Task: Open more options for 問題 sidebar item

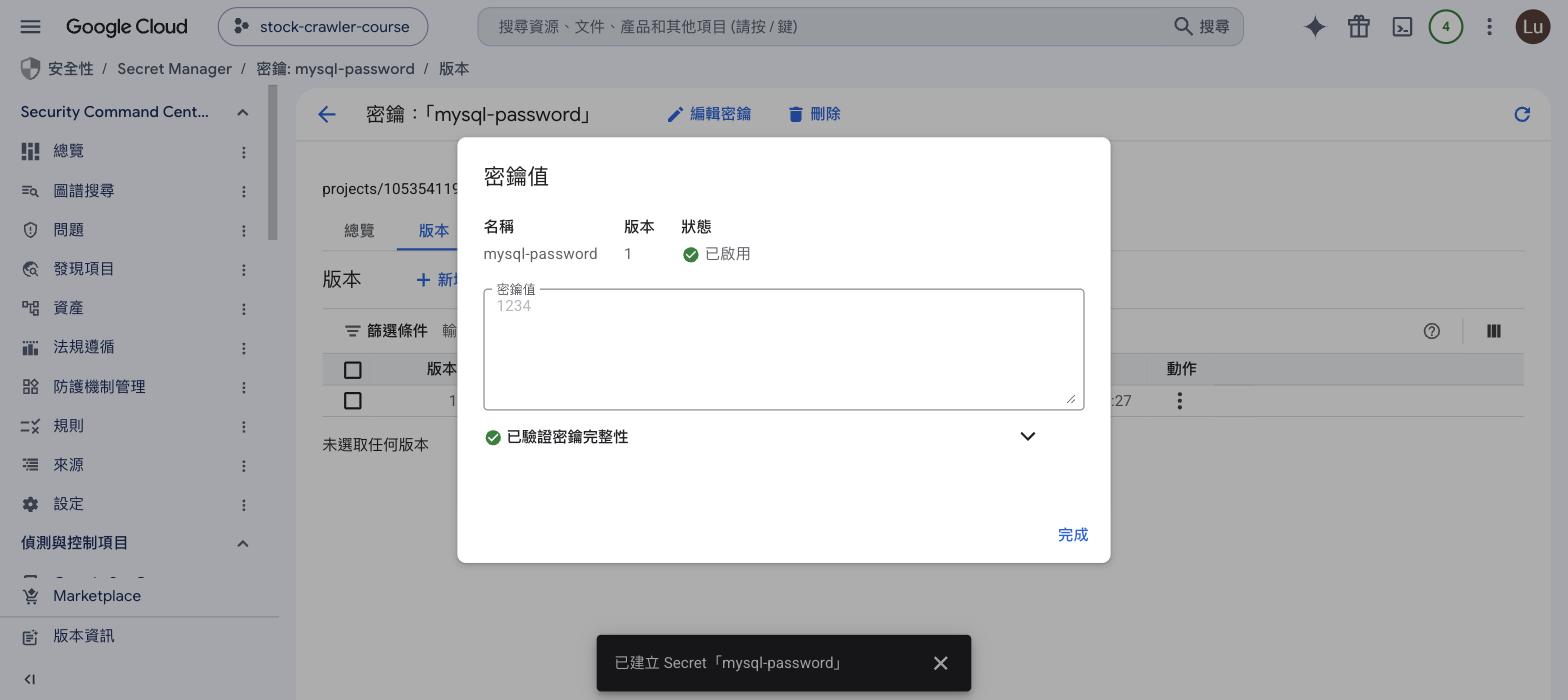Action: click(x=243, y=231)
